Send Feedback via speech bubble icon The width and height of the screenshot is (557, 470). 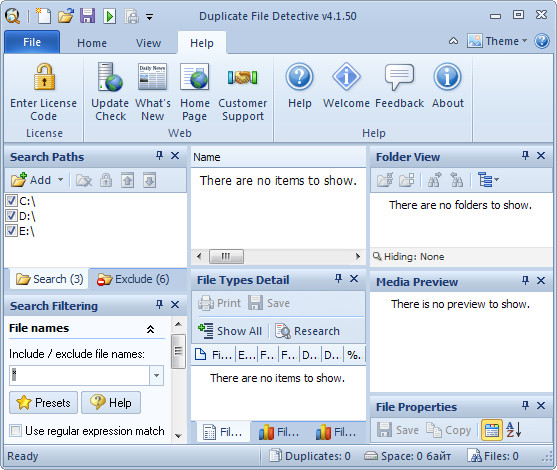click(x=399, y=77)
